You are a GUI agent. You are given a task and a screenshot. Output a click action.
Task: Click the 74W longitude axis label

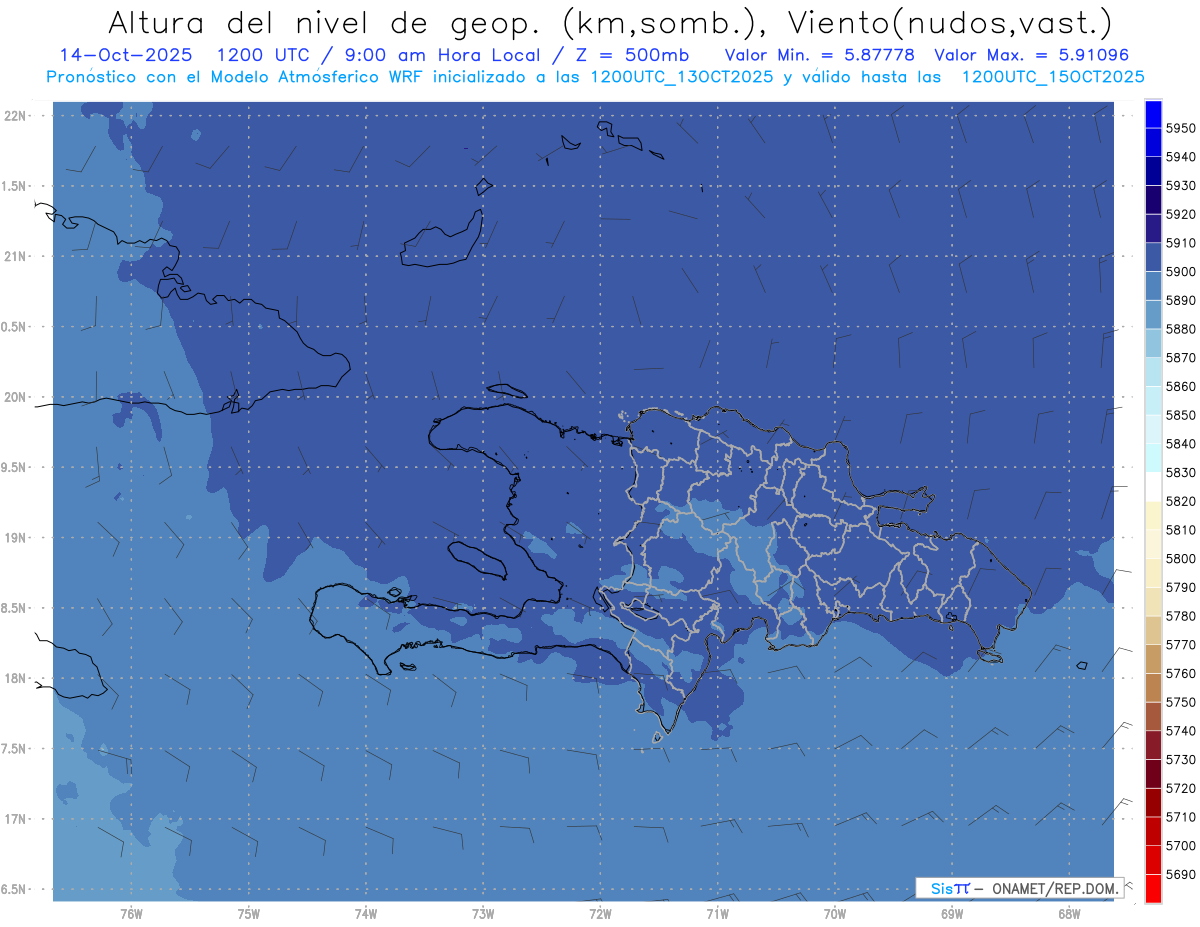pyautogui.click(x=366, y=914)
